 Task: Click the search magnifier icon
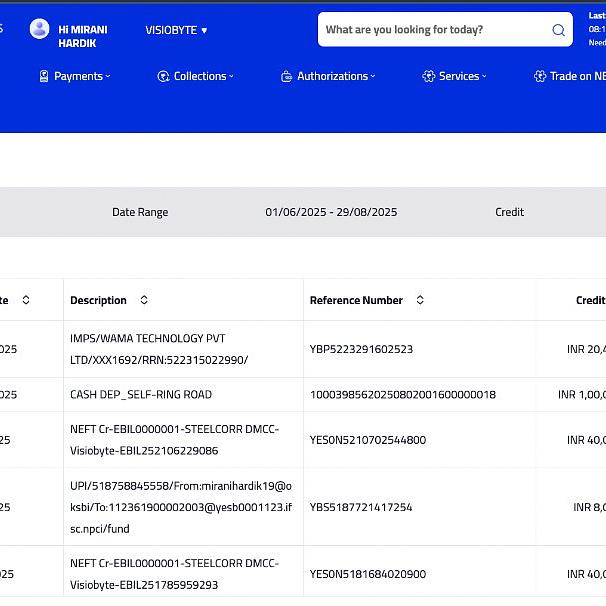[558, 30]
